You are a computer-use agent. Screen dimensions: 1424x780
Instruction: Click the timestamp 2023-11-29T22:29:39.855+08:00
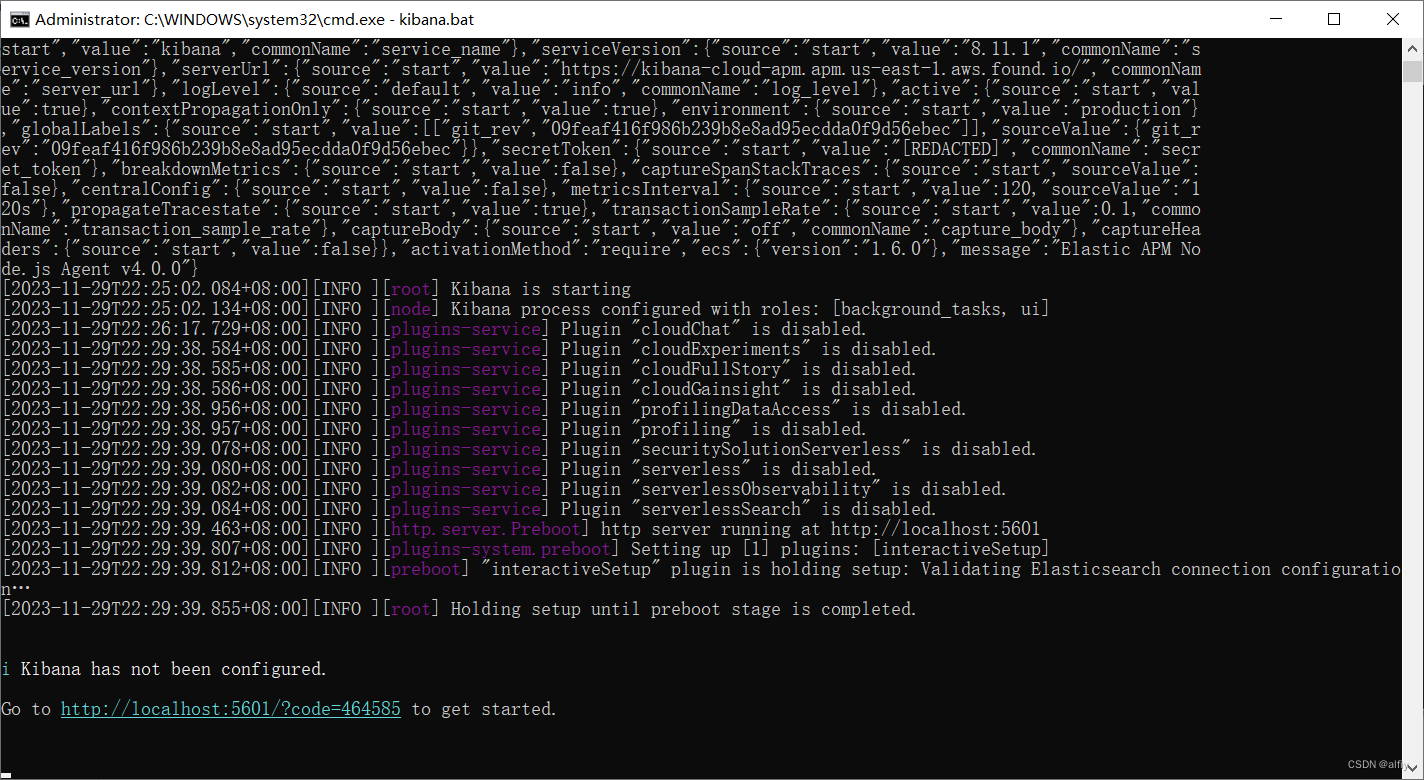point(156,609)
